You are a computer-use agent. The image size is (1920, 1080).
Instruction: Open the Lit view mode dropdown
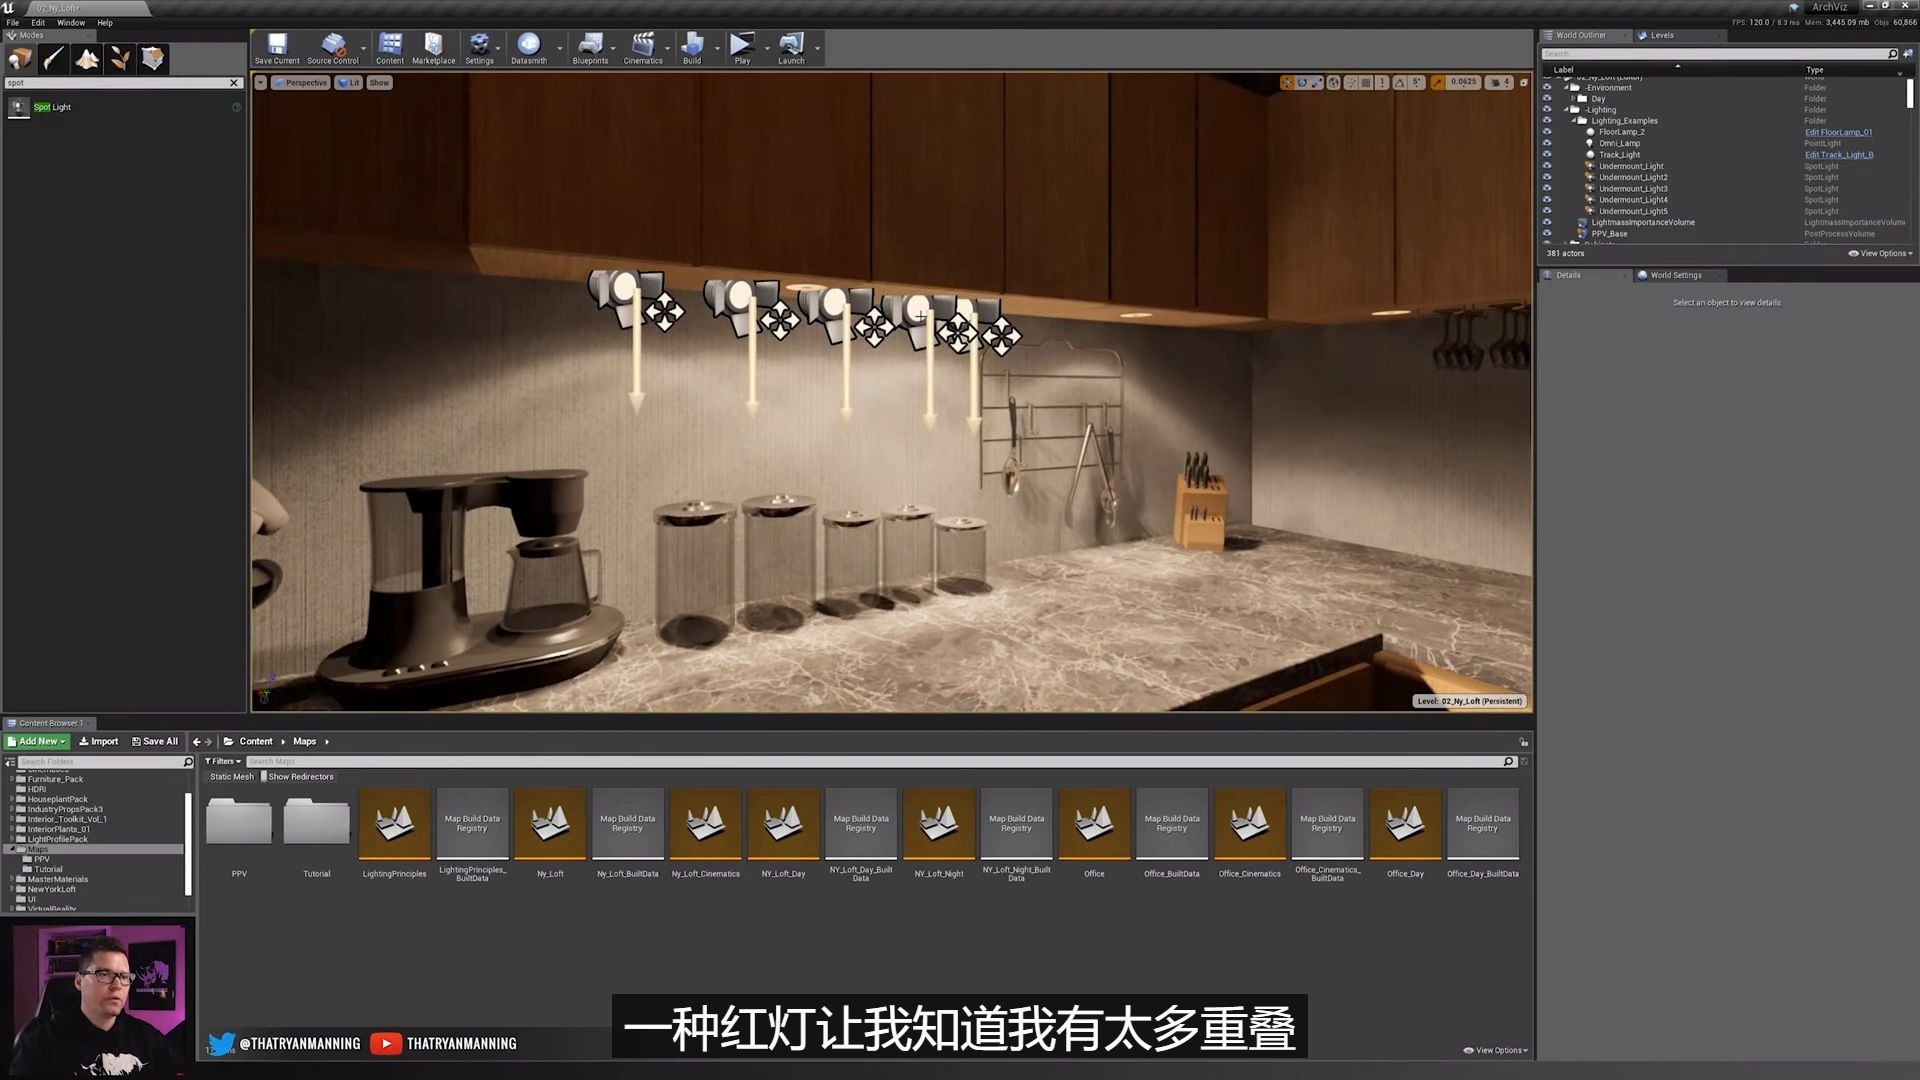pos(348,83)
